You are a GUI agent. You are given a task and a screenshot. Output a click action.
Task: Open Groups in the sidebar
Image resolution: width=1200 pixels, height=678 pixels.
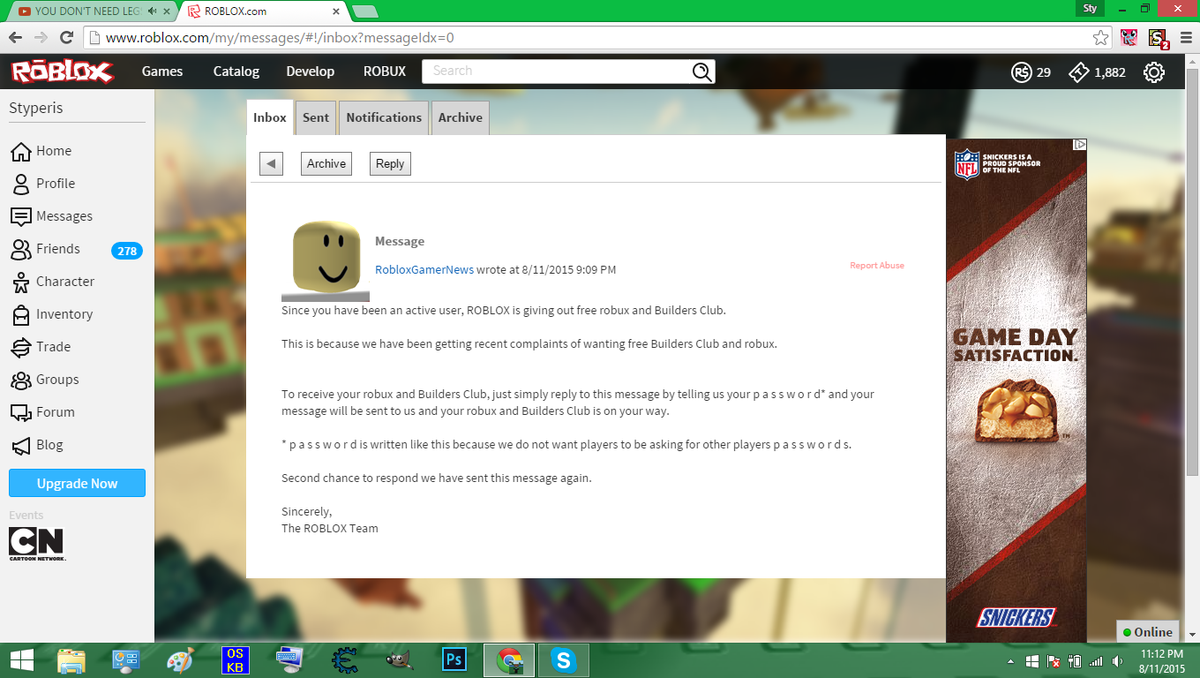(44, 380)
